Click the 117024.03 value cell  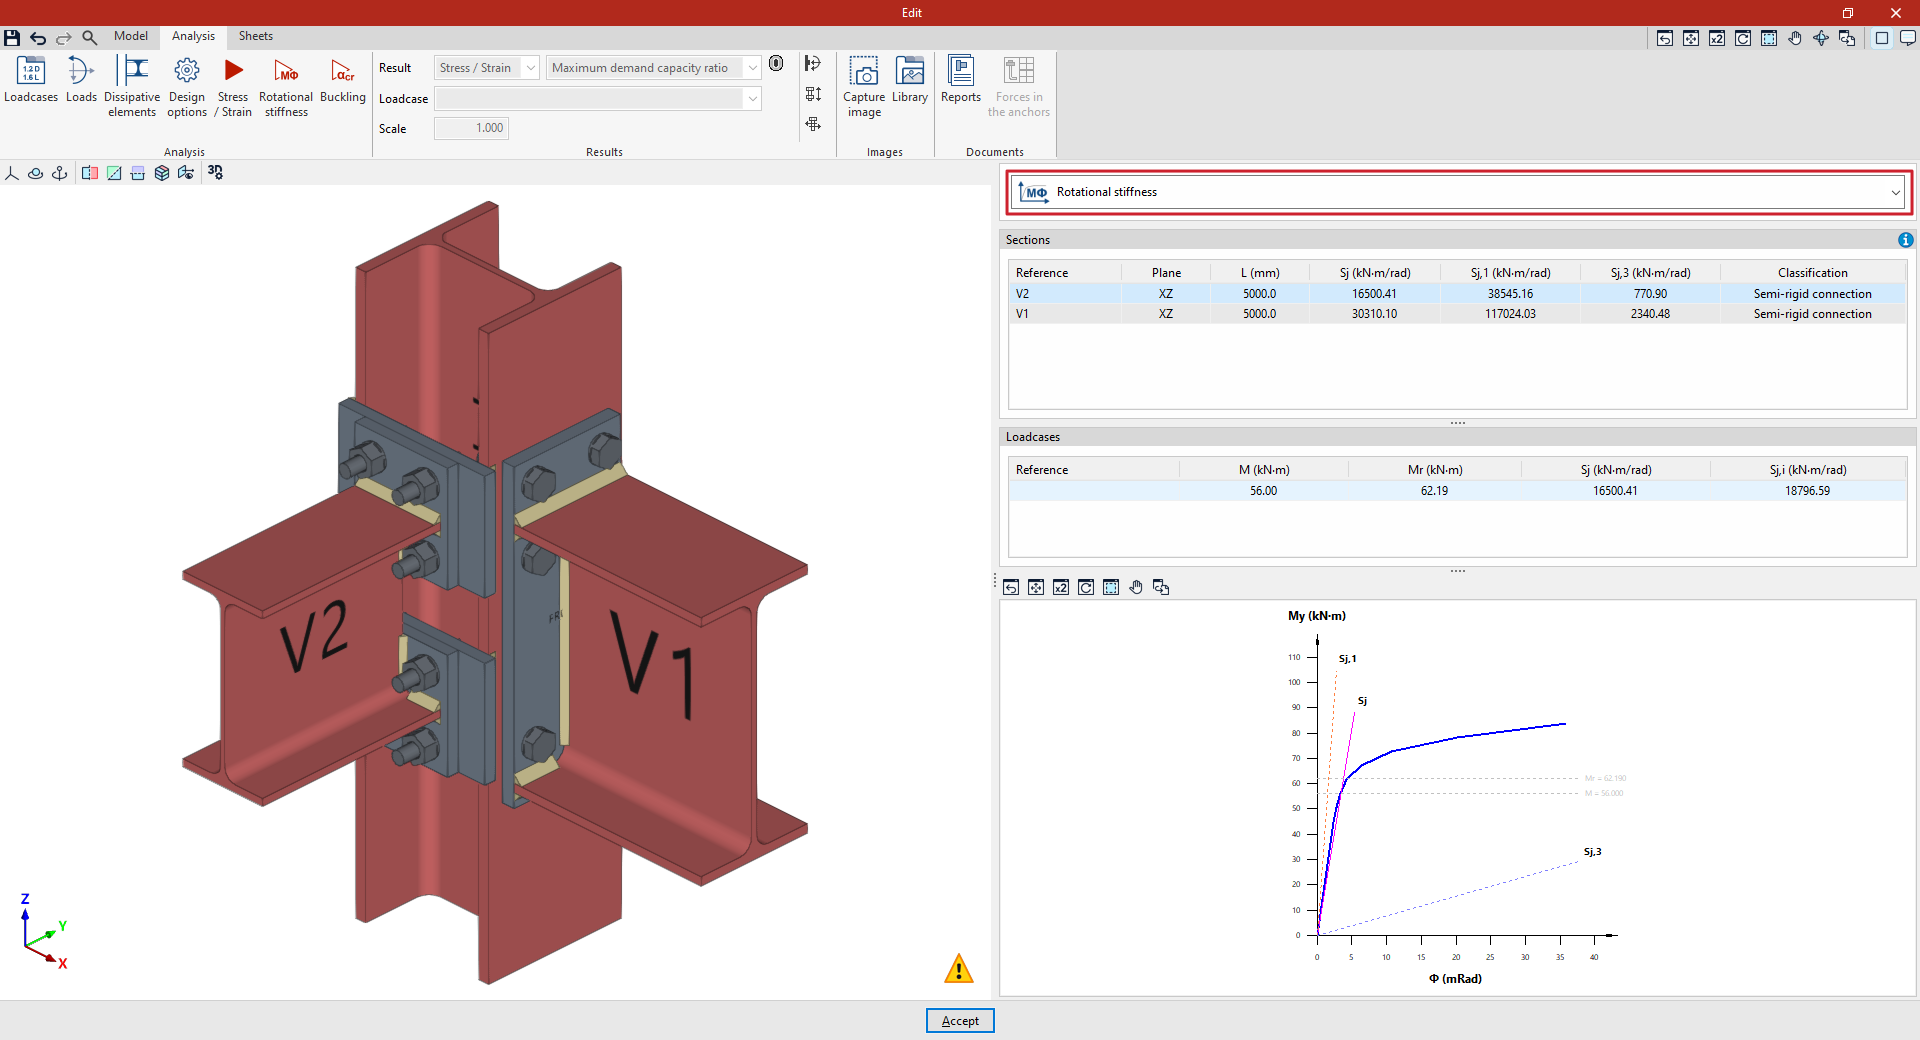click(x=1510, y=314)
